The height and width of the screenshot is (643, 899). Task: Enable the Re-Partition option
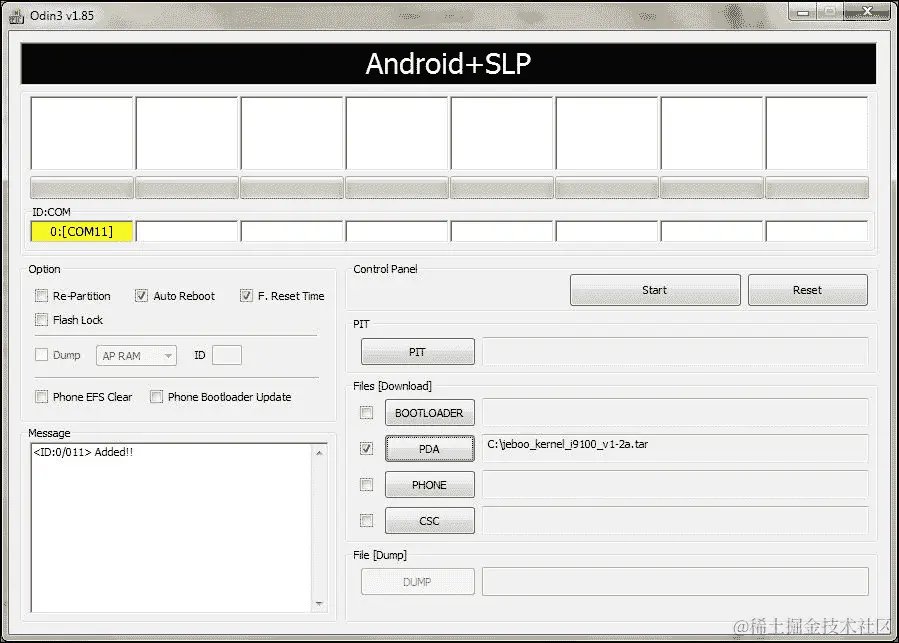(x=41, y=295)
